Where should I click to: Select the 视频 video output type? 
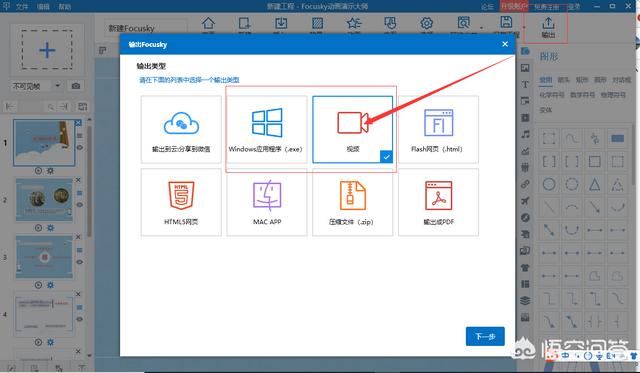pos(353,129)
